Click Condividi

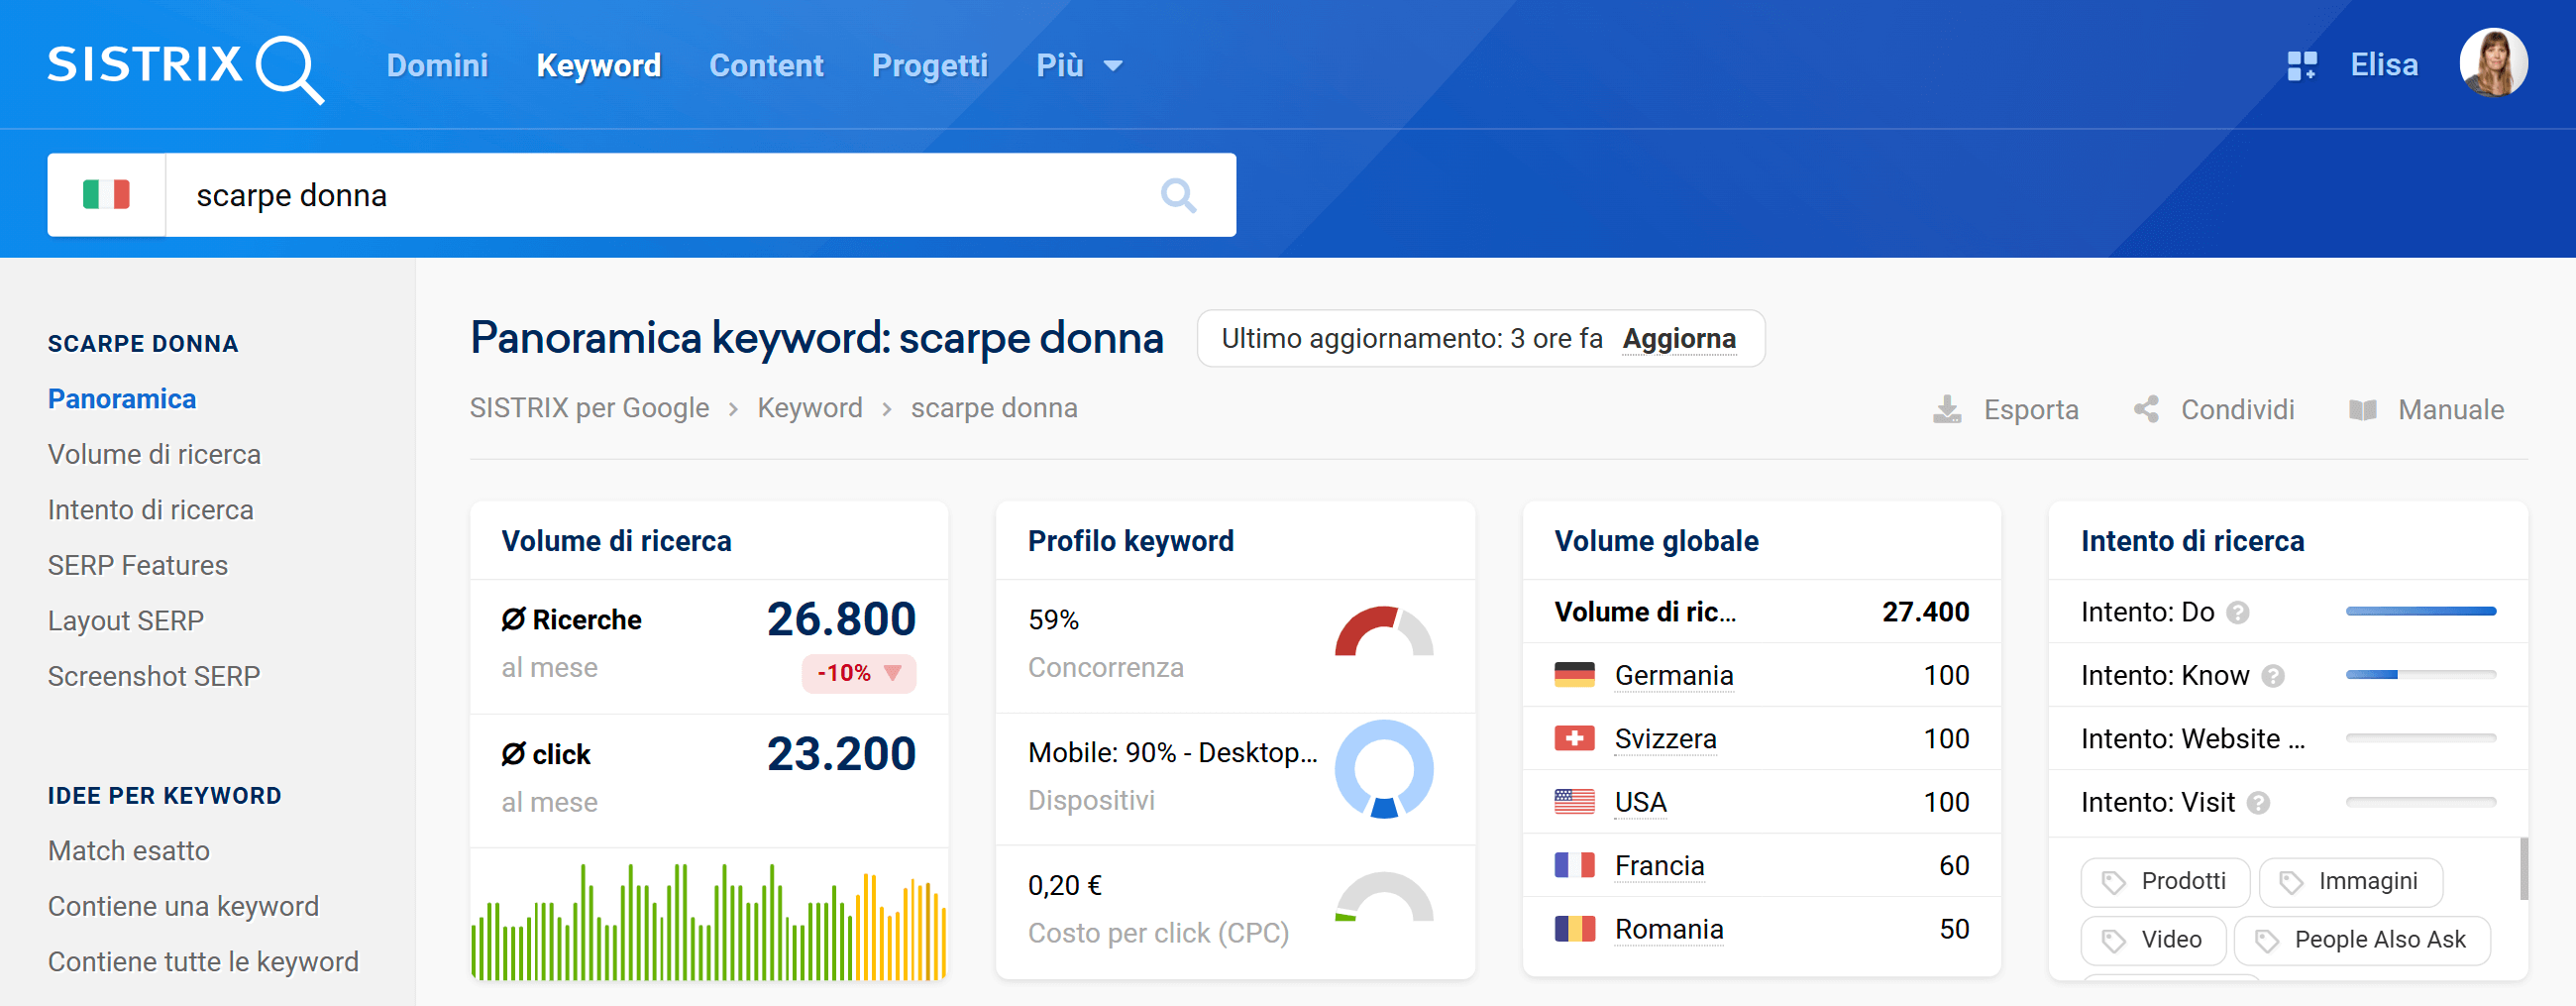(x=2237, y=410)
